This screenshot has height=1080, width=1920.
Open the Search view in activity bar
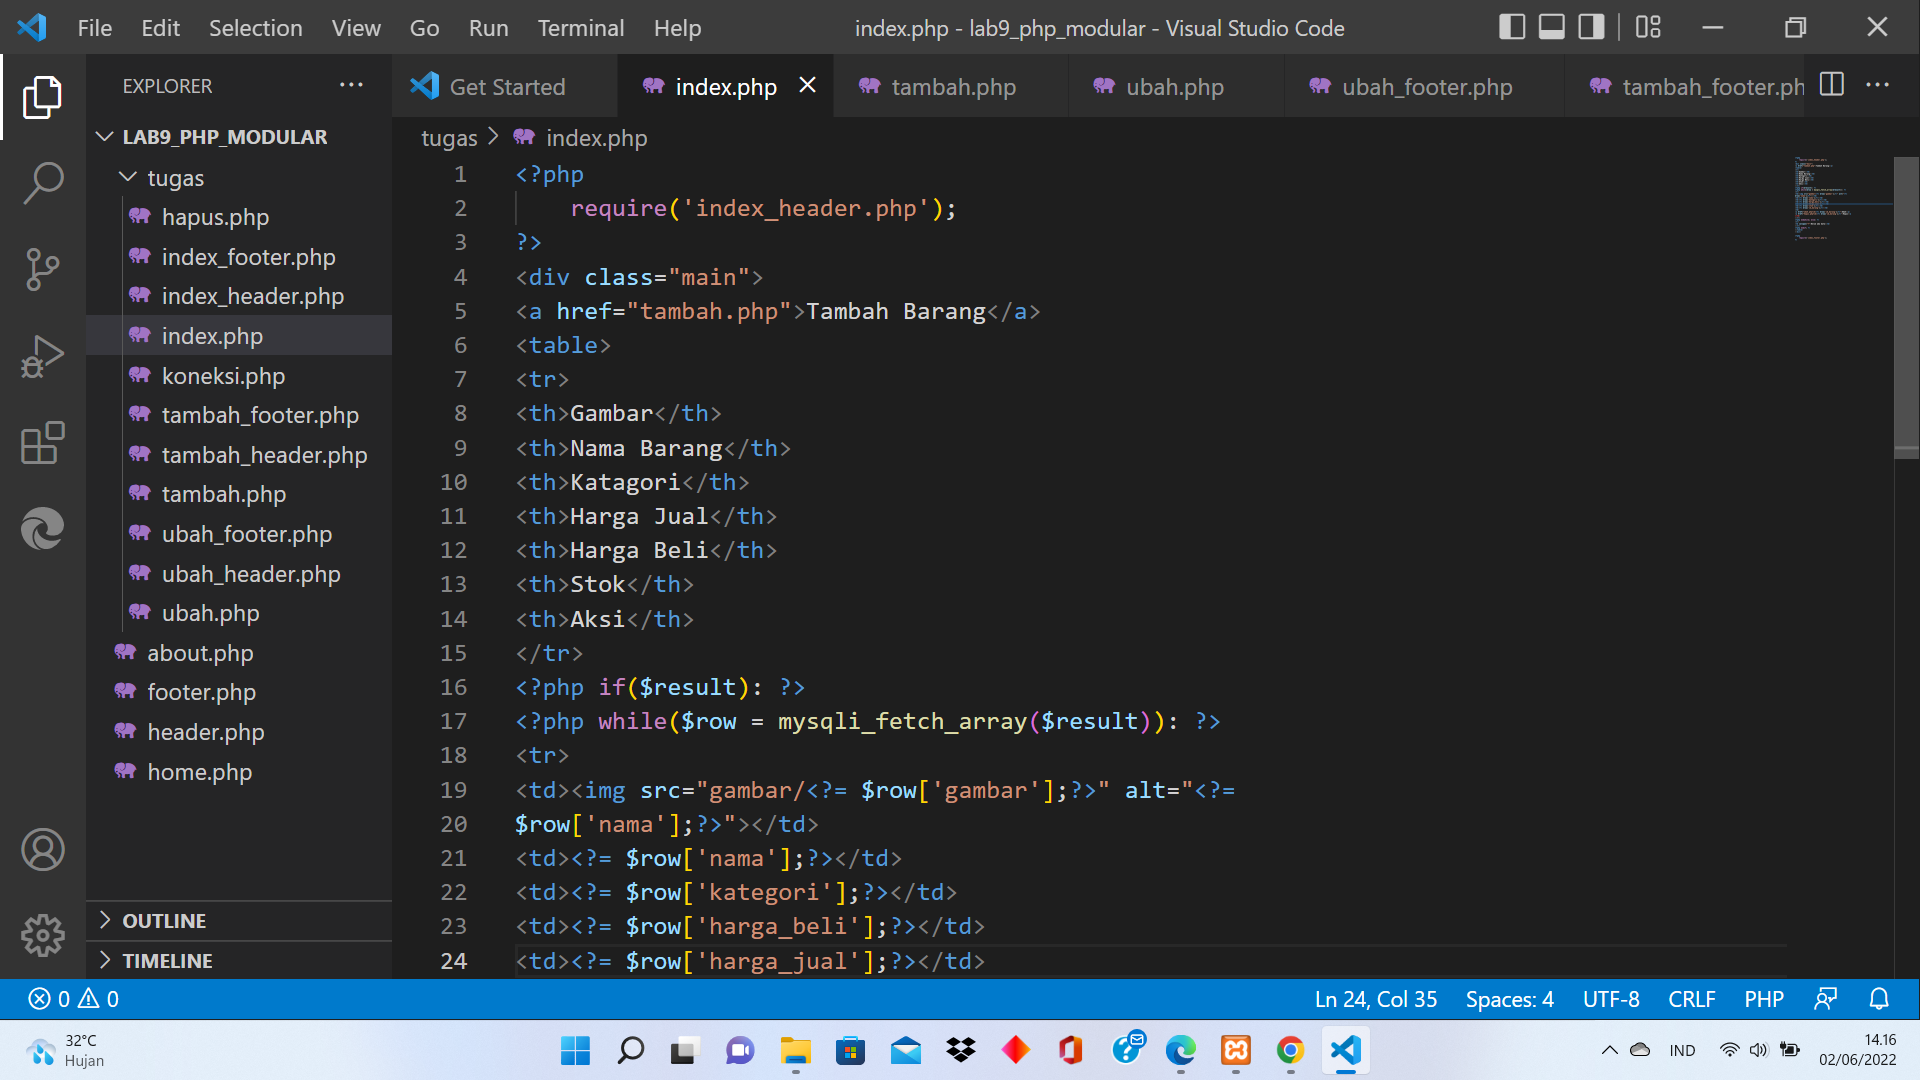(42, 183)
